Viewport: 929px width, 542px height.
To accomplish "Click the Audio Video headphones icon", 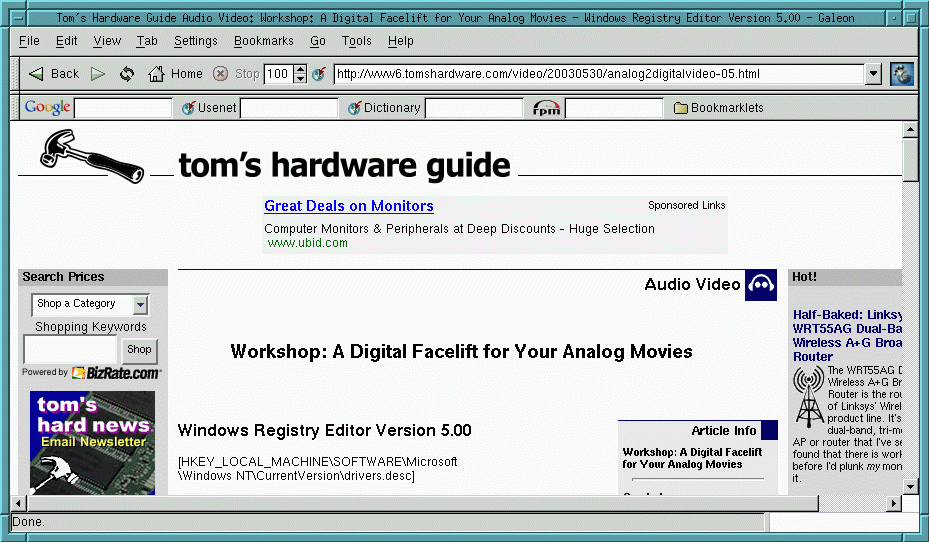I will pos(761,284).
